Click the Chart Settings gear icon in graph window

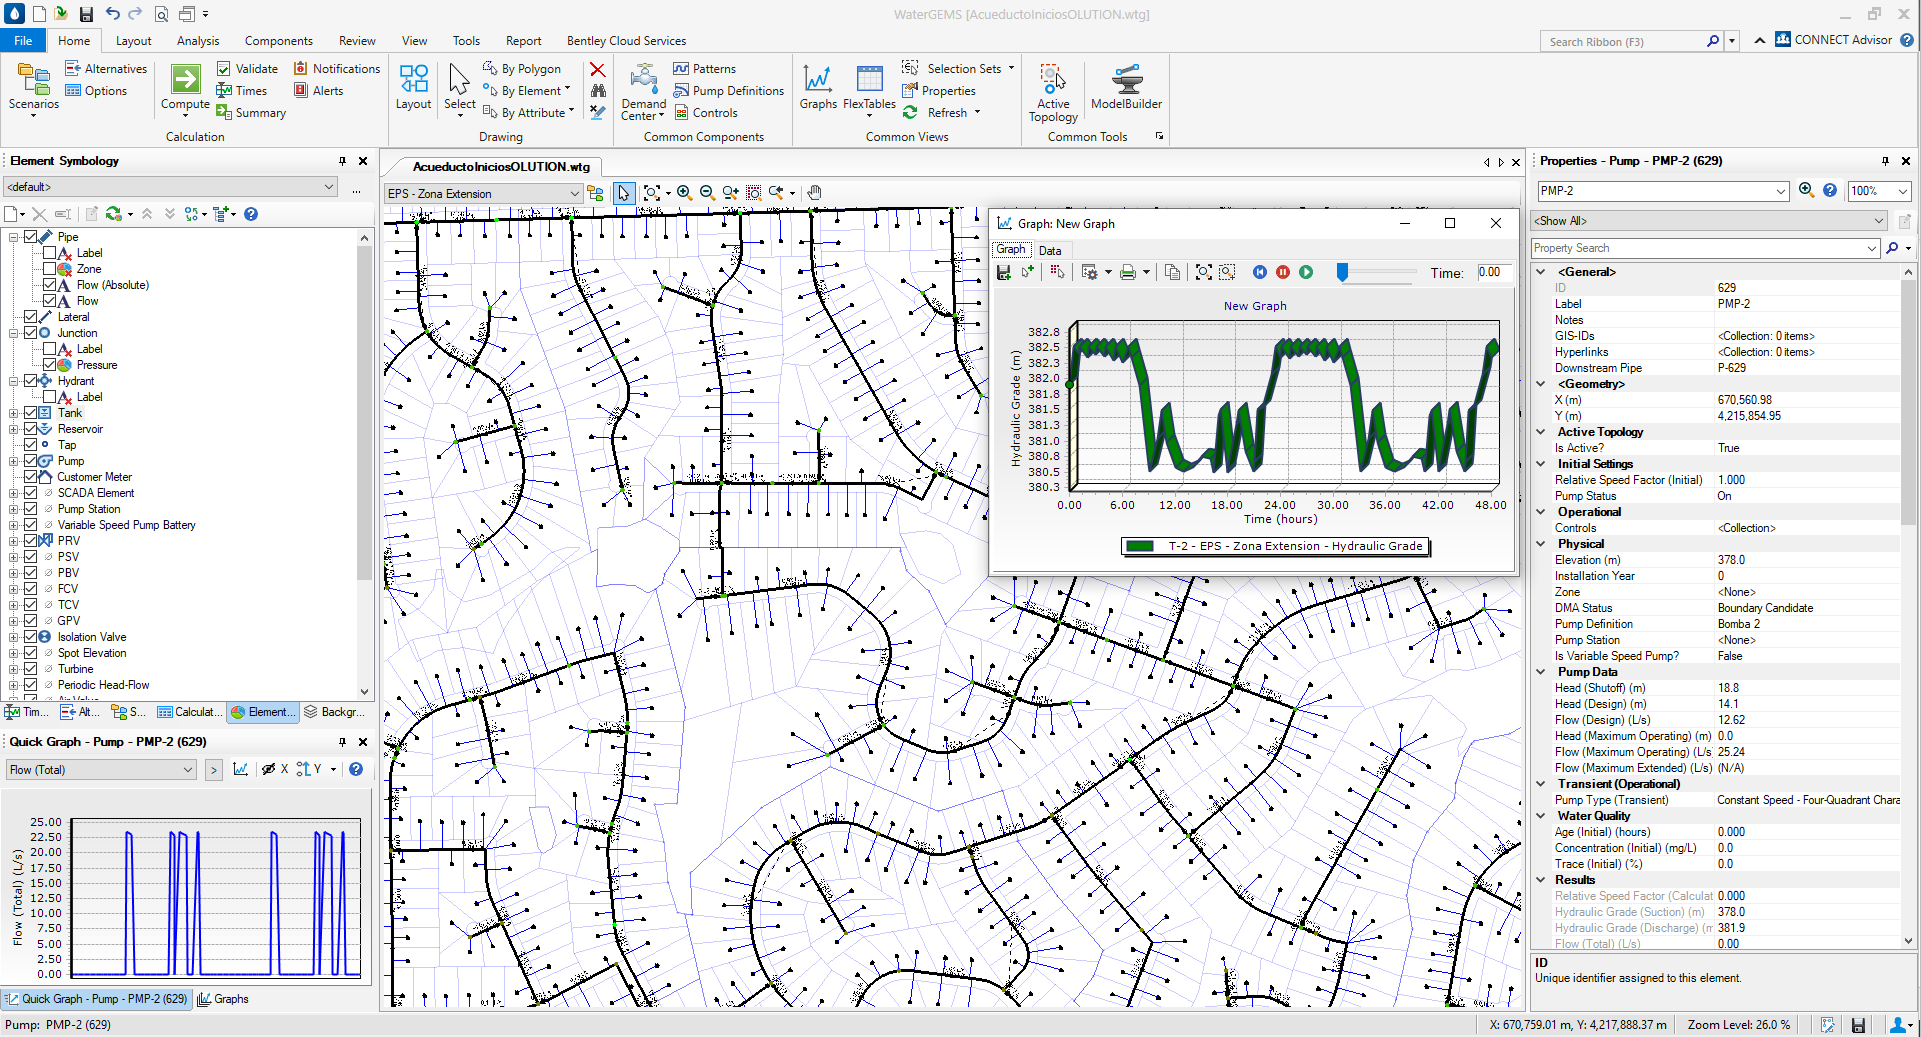pyautogui.click(x=1090, y=272)
